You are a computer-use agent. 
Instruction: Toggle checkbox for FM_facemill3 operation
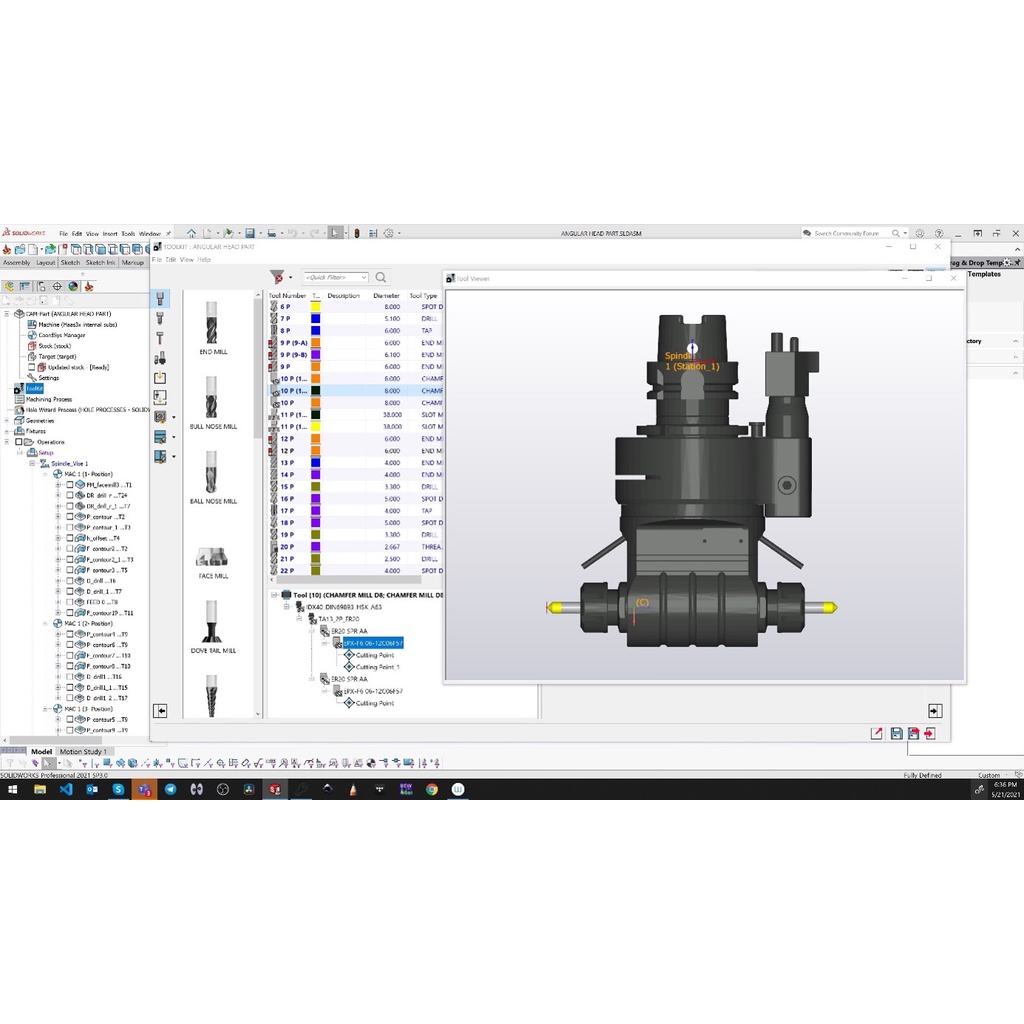(x=70, y=484)
